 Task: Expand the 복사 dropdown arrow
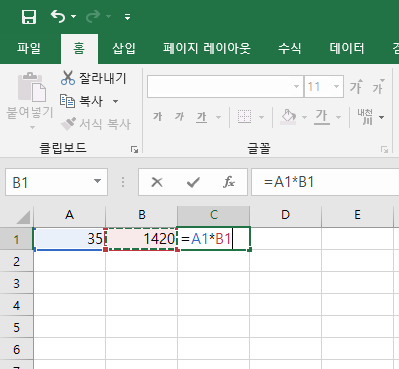(x=115, y=101)
